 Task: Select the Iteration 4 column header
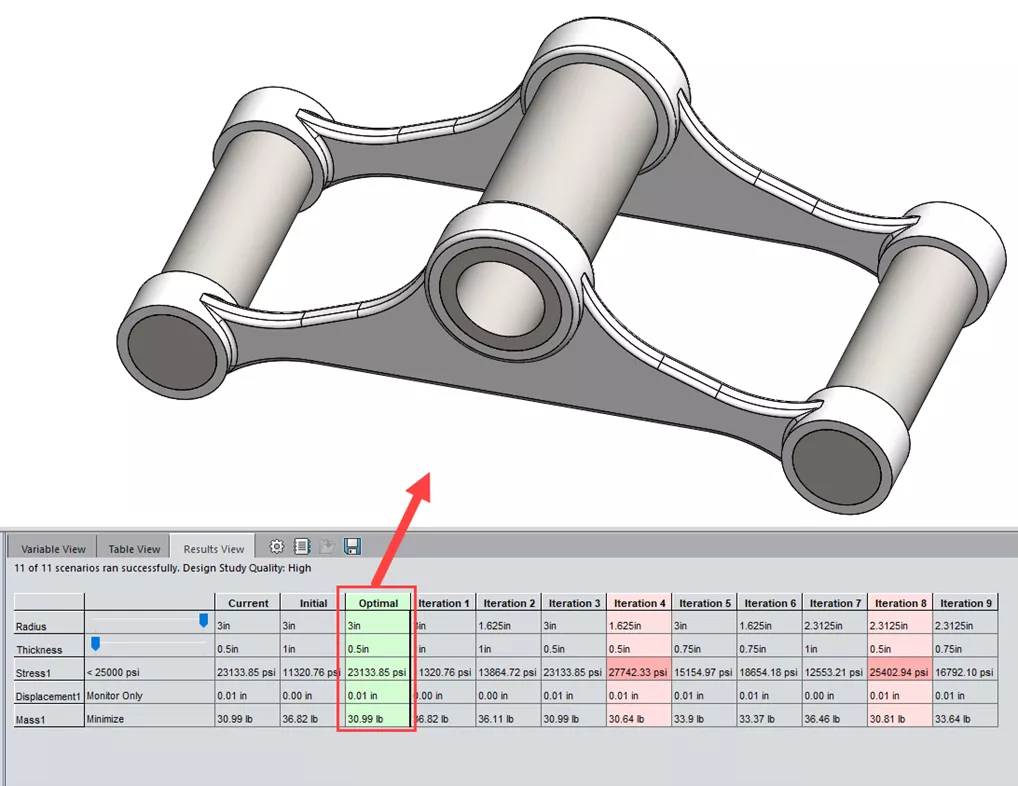pos(639,603)
